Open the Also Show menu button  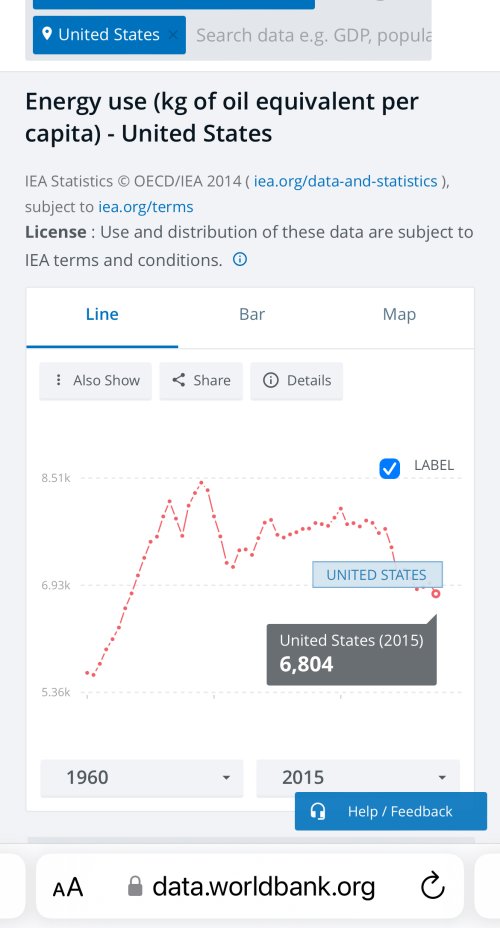[96, 381]
